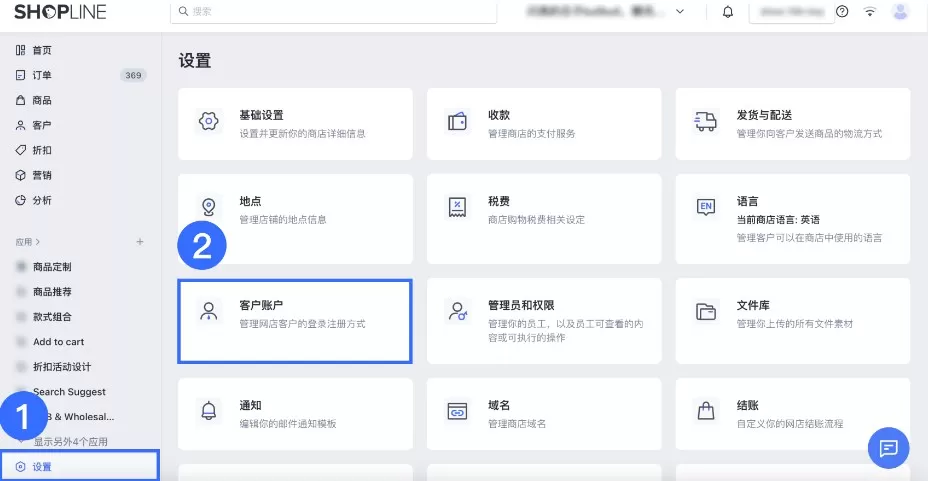Click the 域名 link icon
The width and height of the screenshot is (928, 481).
click(457, 411)
